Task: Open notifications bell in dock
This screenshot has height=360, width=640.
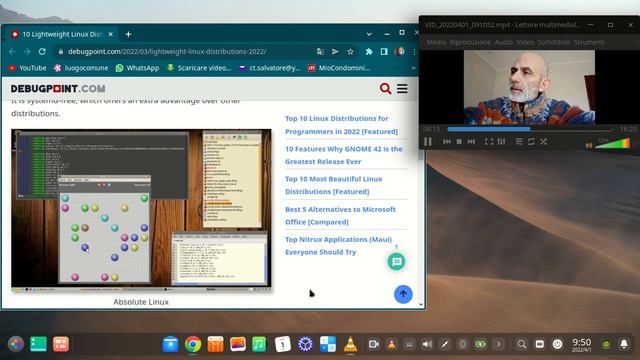Action: click(624, 344)
